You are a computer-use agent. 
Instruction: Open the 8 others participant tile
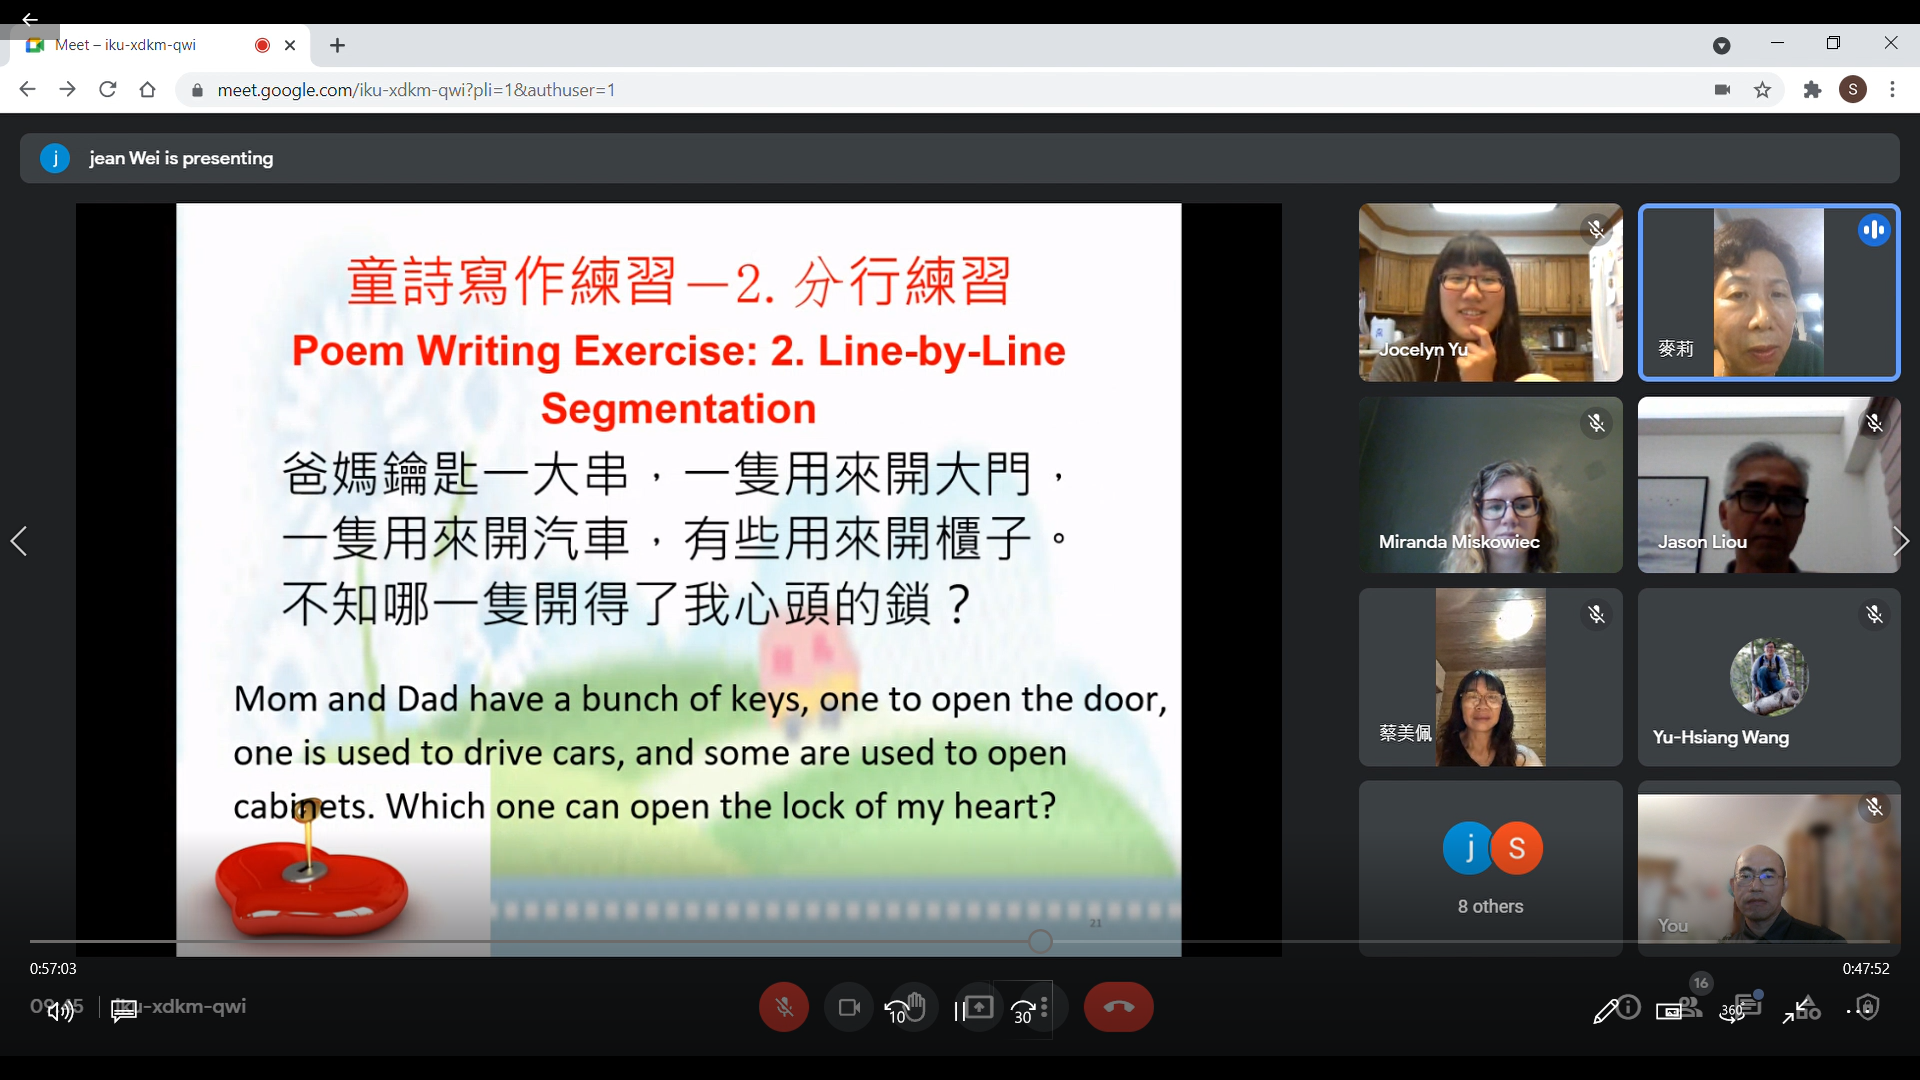[x=1490, y=868]
